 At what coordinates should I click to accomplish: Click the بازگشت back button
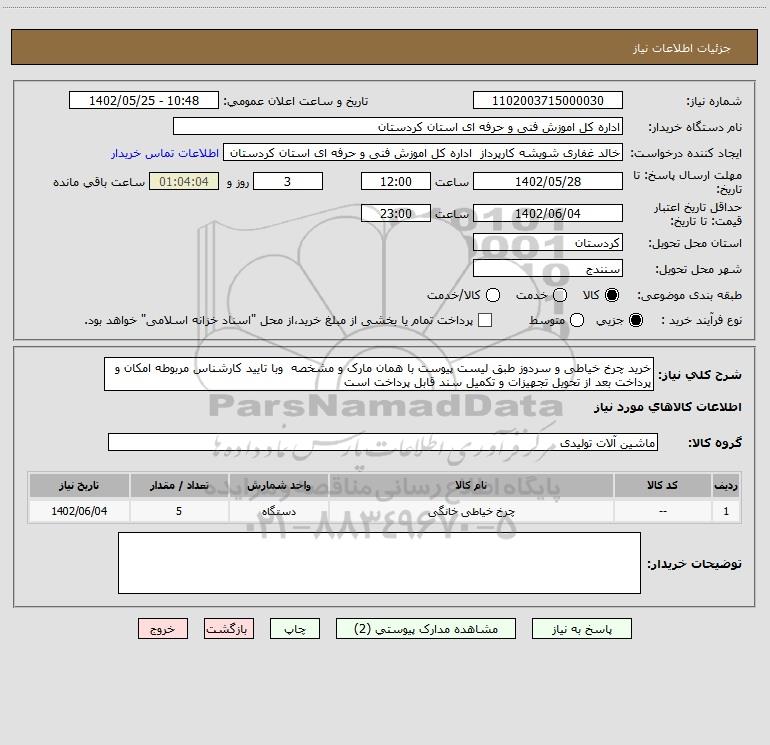point(229,629)
